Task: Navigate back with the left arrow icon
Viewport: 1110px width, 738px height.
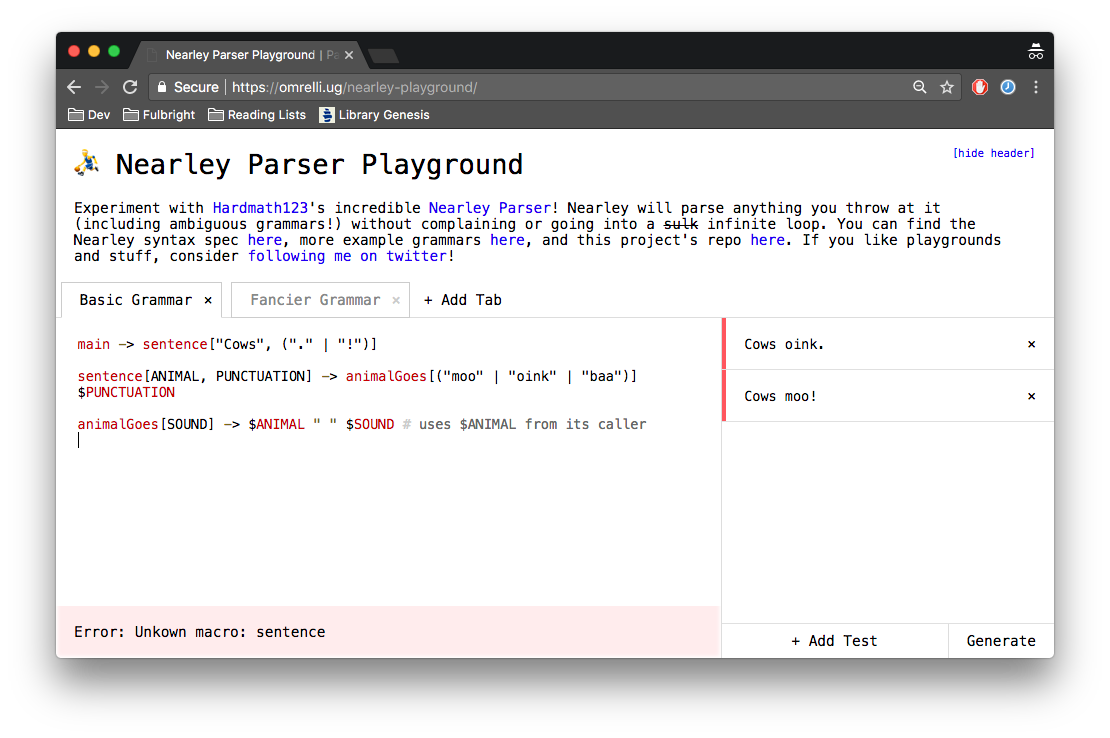Action: coord(74,87)
